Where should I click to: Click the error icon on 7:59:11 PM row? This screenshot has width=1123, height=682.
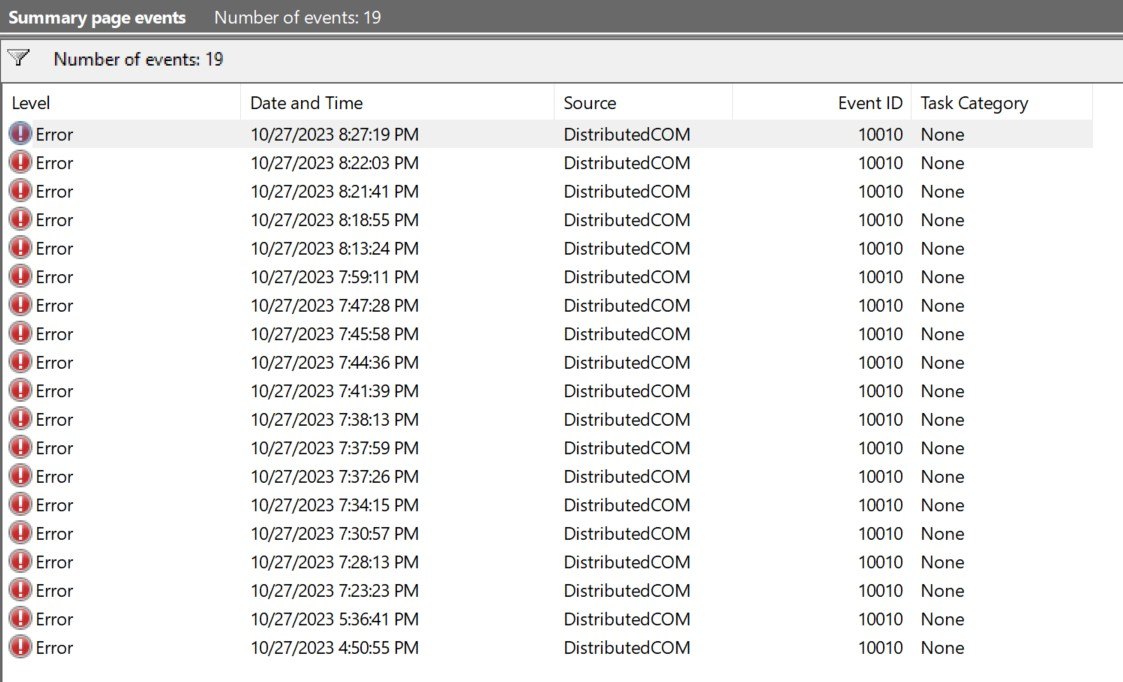coord(20,277)
